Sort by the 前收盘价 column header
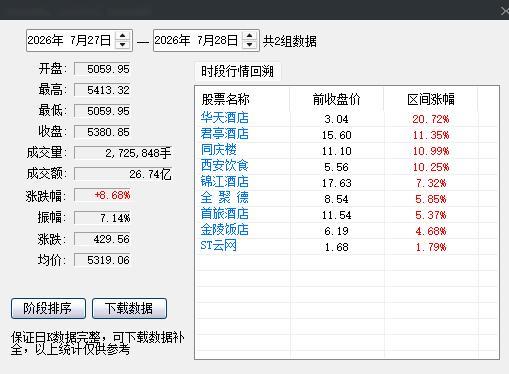Image resolution: width=509 pixels, height=374 pixels. click(x=337, y=99)
